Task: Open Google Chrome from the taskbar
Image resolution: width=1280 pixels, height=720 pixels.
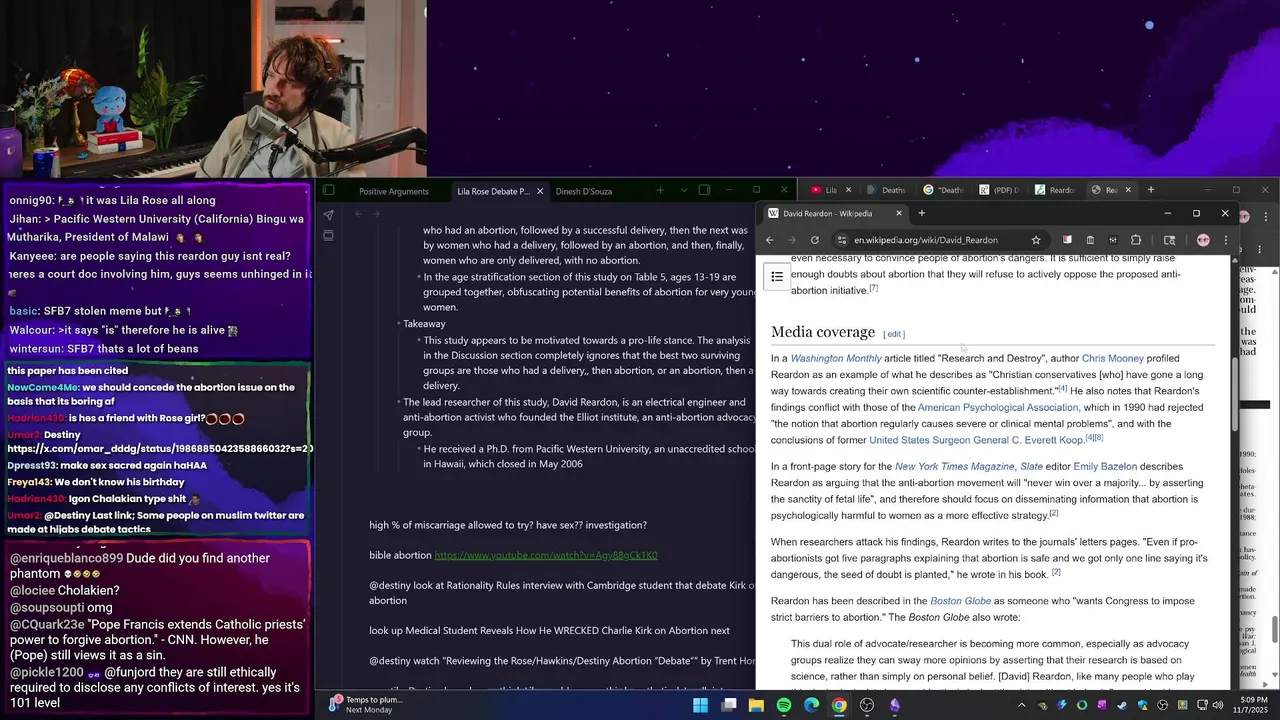Action: point(839,705)
